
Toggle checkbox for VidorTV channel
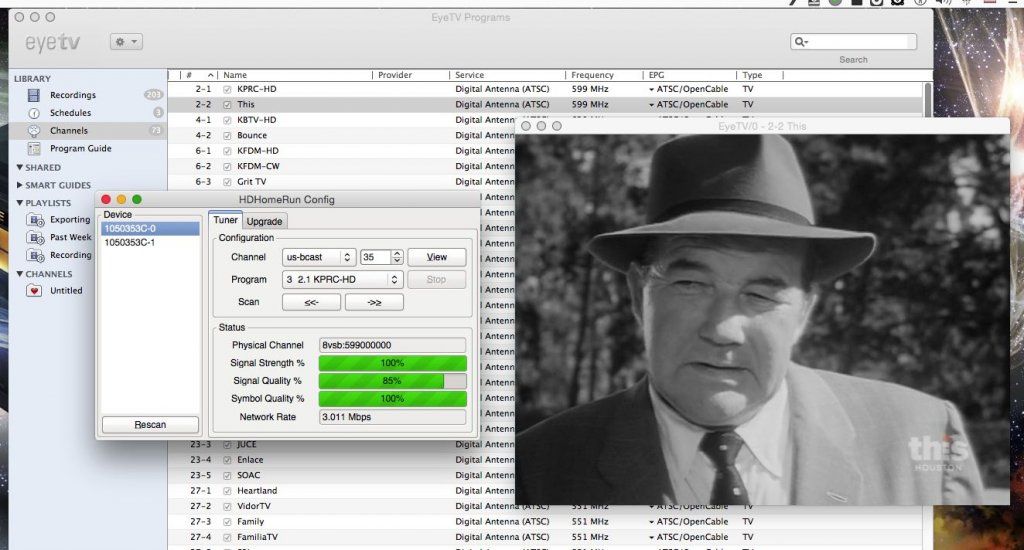(x=227, y=507)
